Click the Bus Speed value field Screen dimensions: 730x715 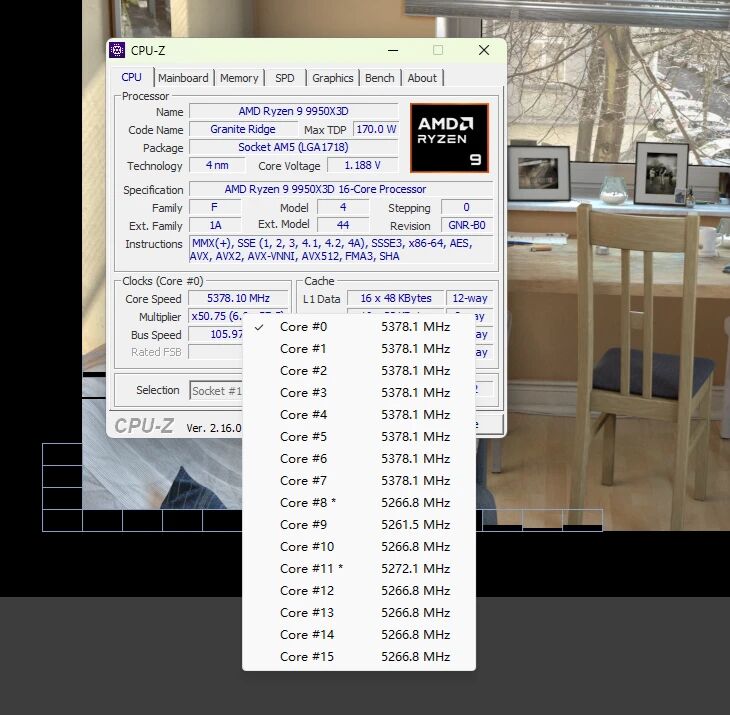click(x=216, y=334)
